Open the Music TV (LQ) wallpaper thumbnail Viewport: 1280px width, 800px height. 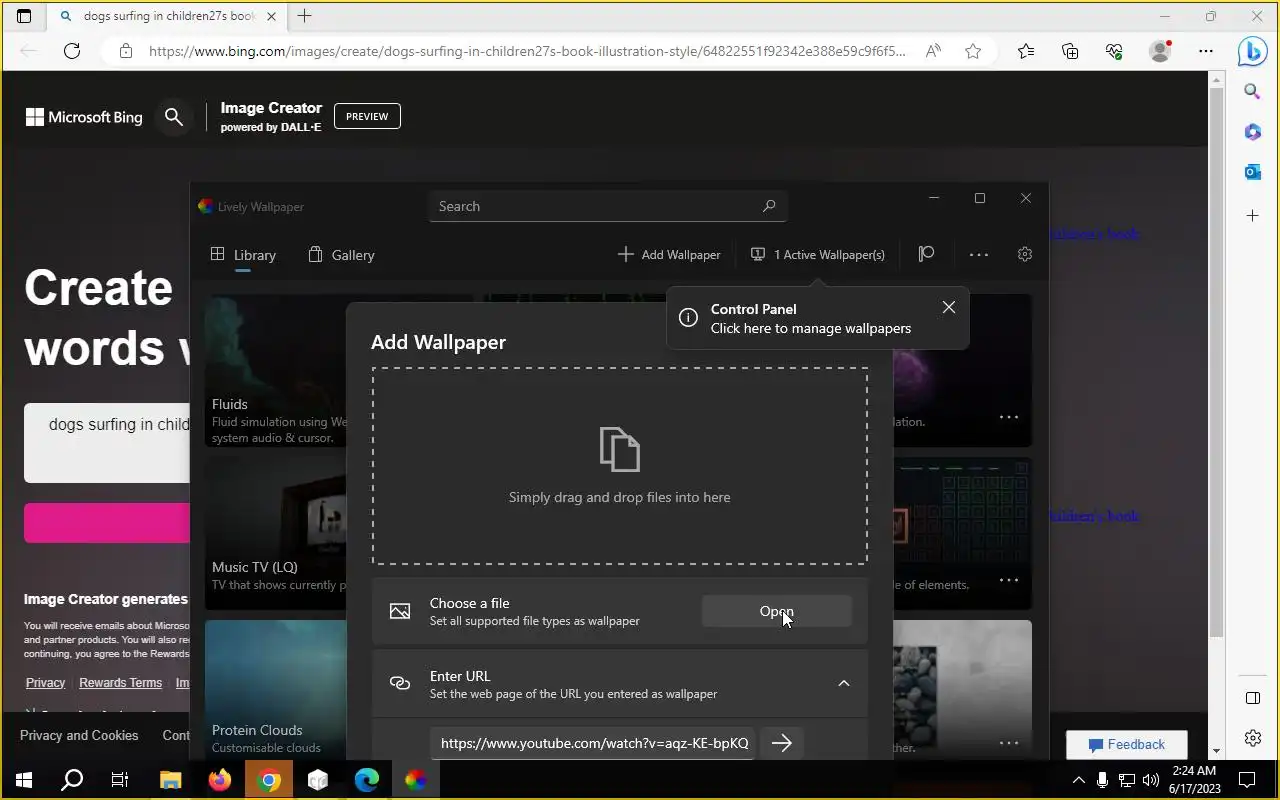point(276,533)
